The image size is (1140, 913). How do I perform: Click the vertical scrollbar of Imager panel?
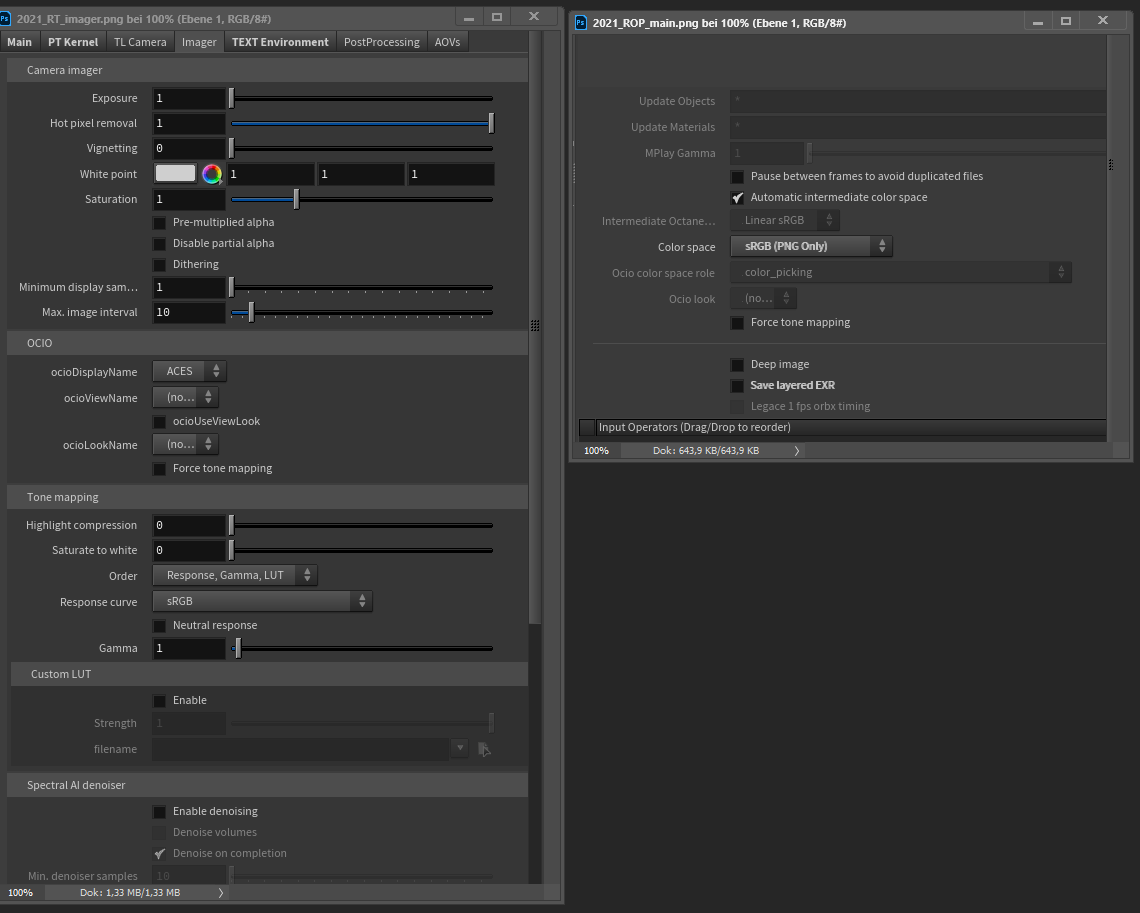[x=535, y=327]
